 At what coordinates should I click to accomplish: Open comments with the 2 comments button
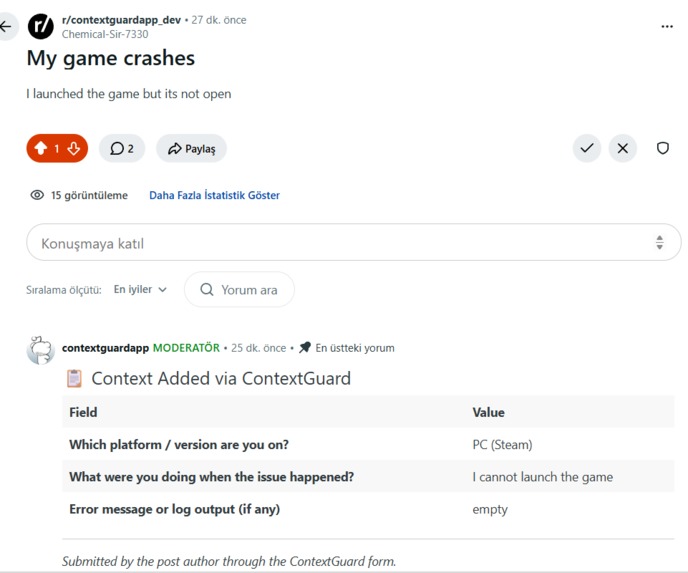[x=122, y=148]
